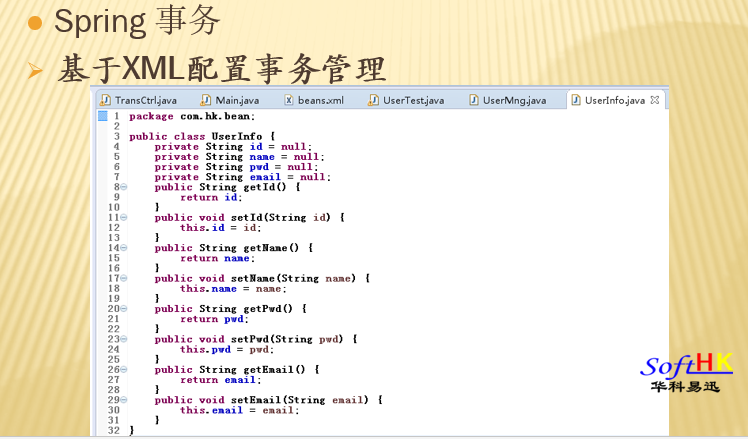This screenshot has width=748, height=439.
Task: Click the 'private String name = null;' line
Action: pos(239,157)
